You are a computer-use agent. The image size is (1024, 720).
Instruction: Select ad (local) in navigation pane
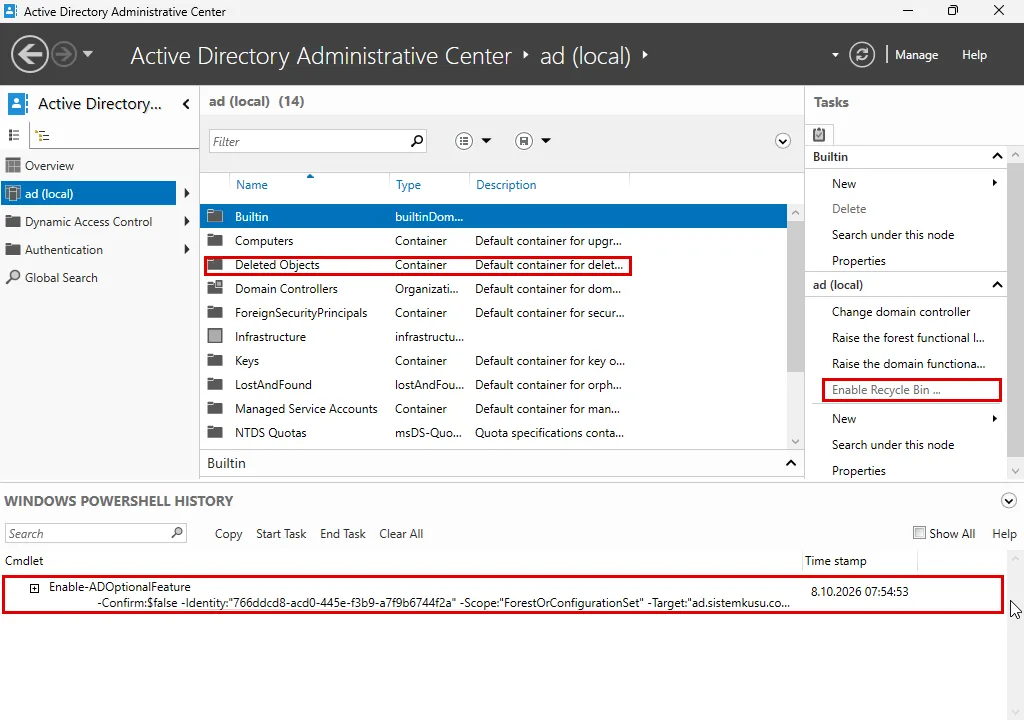[88, 193]
